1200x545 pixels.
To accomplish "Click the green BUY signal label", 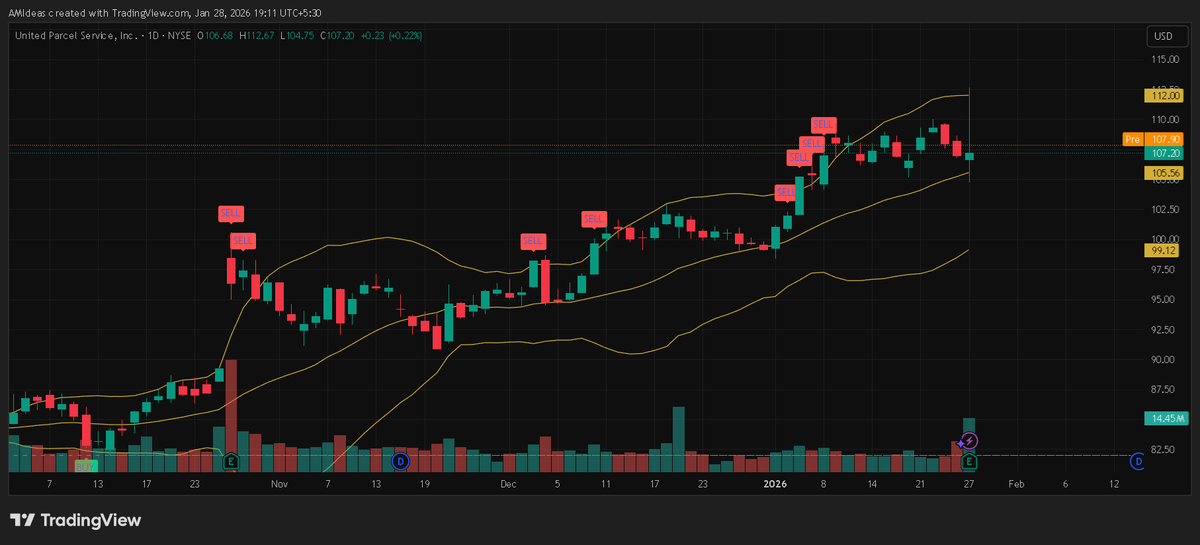I will pos(85,465).
